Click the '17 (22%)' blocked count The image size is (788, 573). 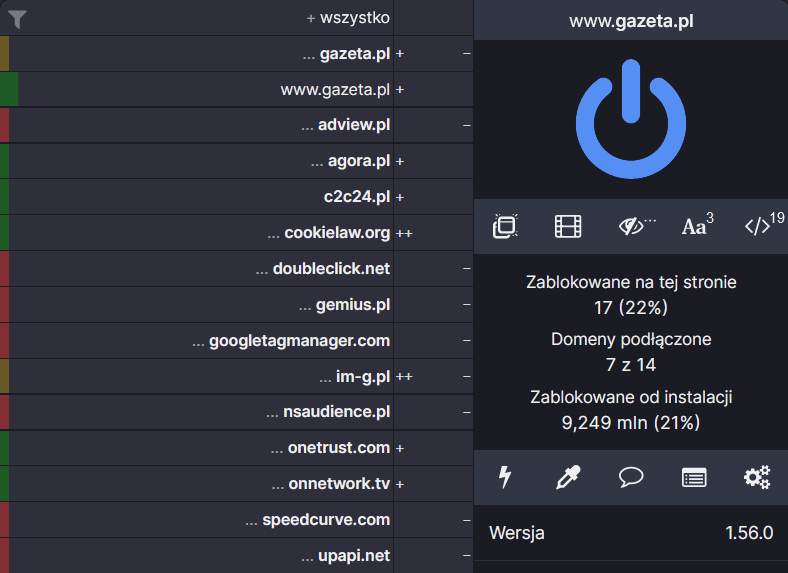[x=631, y=307]
